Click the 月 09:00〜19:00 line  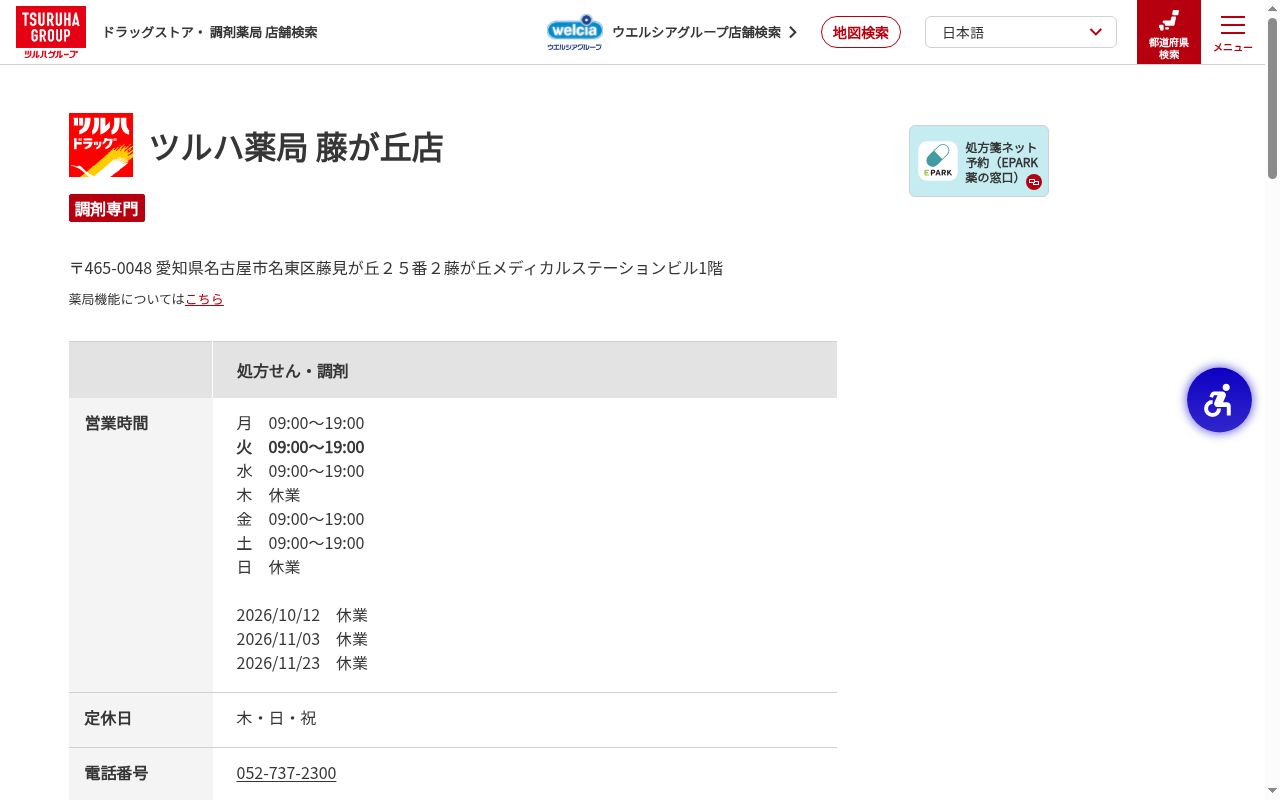click(x=300, y=423)
